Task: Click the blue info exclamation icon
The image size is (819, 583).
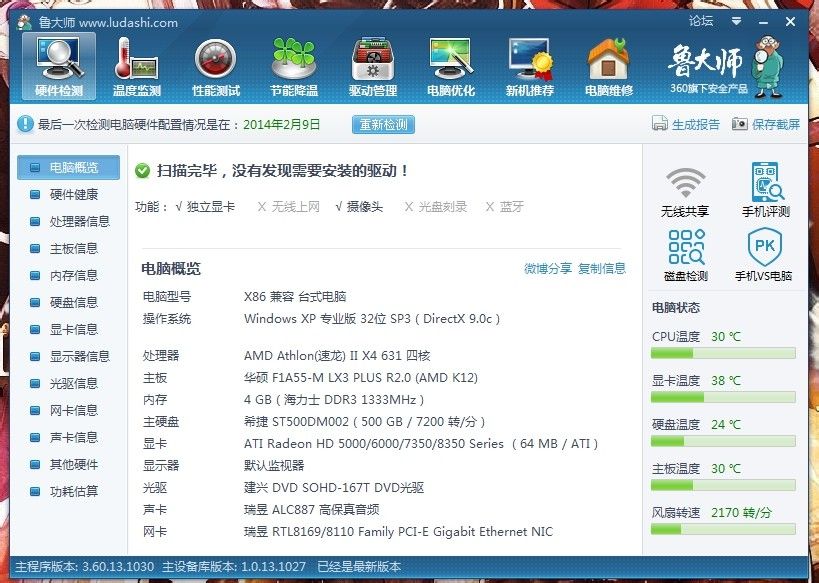Action: point(25,124)
